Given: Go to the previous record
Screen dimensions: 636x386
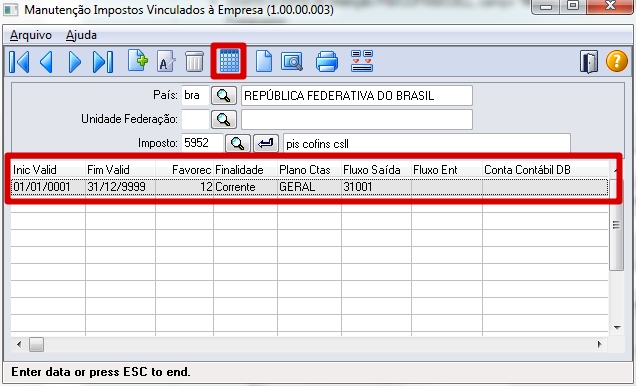Looking at the screenshot, I should (x=46, y=62).
